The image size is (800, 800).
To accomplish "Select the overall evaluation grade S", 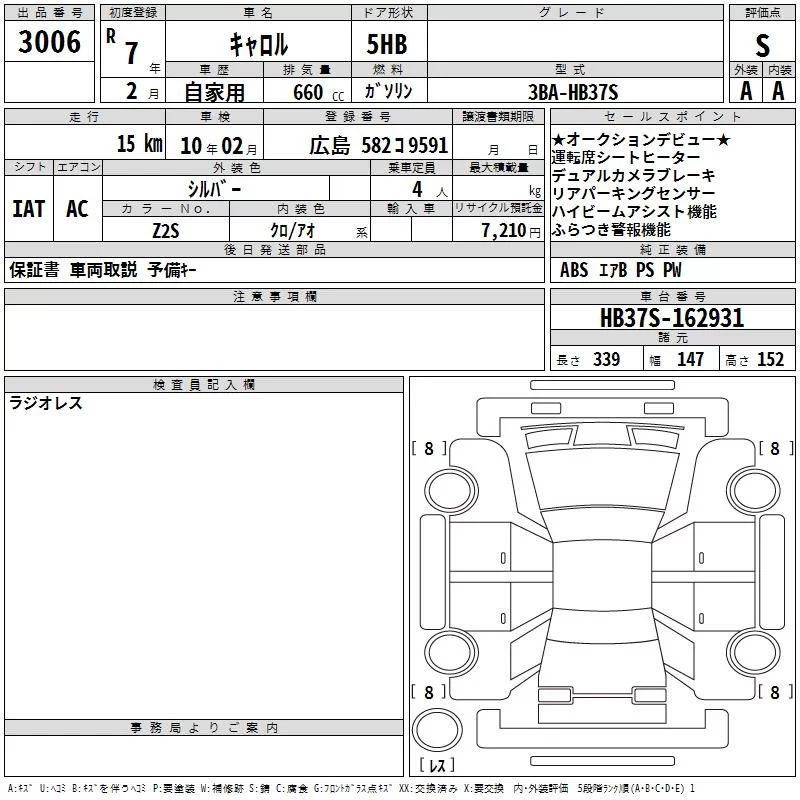I will pos(762,46).
